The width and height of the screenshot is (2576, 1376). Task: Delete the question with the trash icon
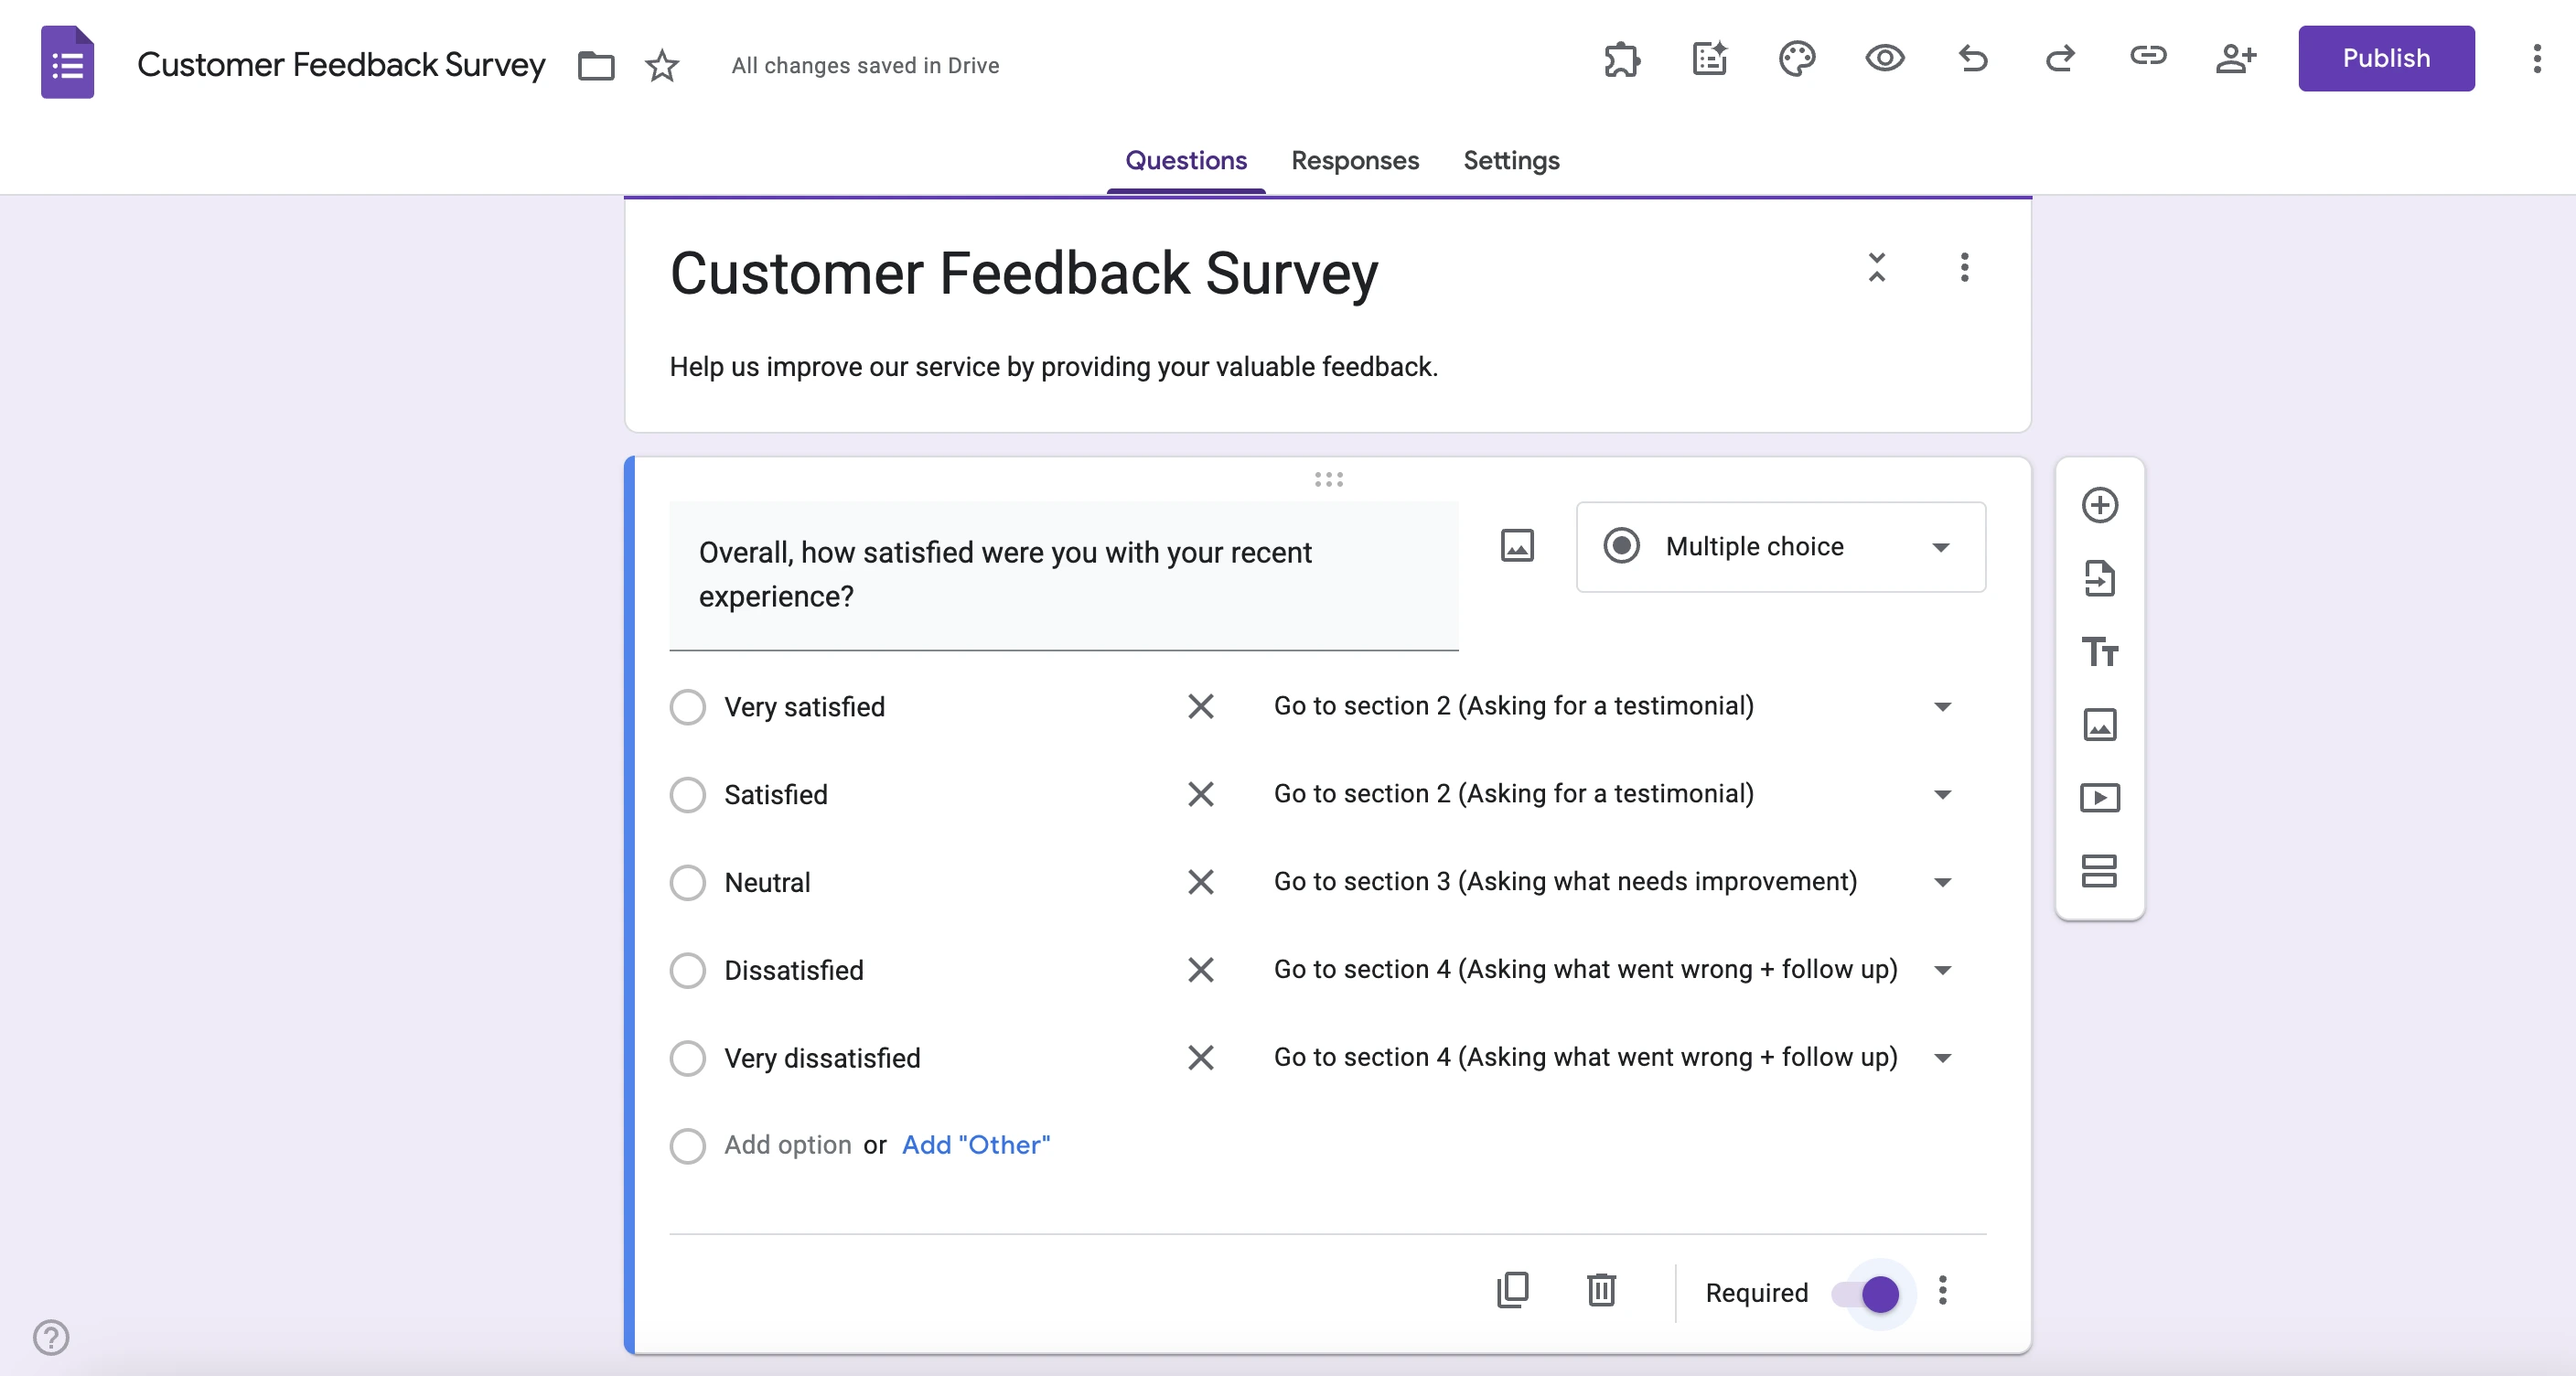[x=1601, y=1290]
